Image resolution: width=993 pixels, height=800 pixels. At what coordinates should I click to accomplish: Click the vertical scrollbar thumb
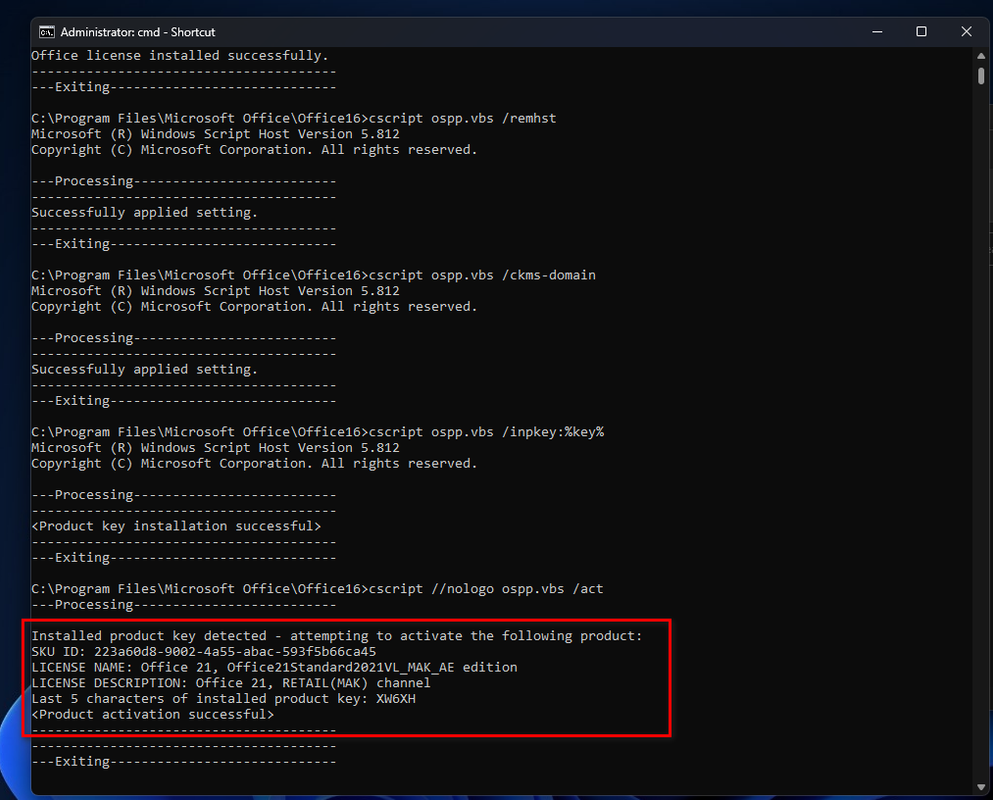[x=981, y=76]
